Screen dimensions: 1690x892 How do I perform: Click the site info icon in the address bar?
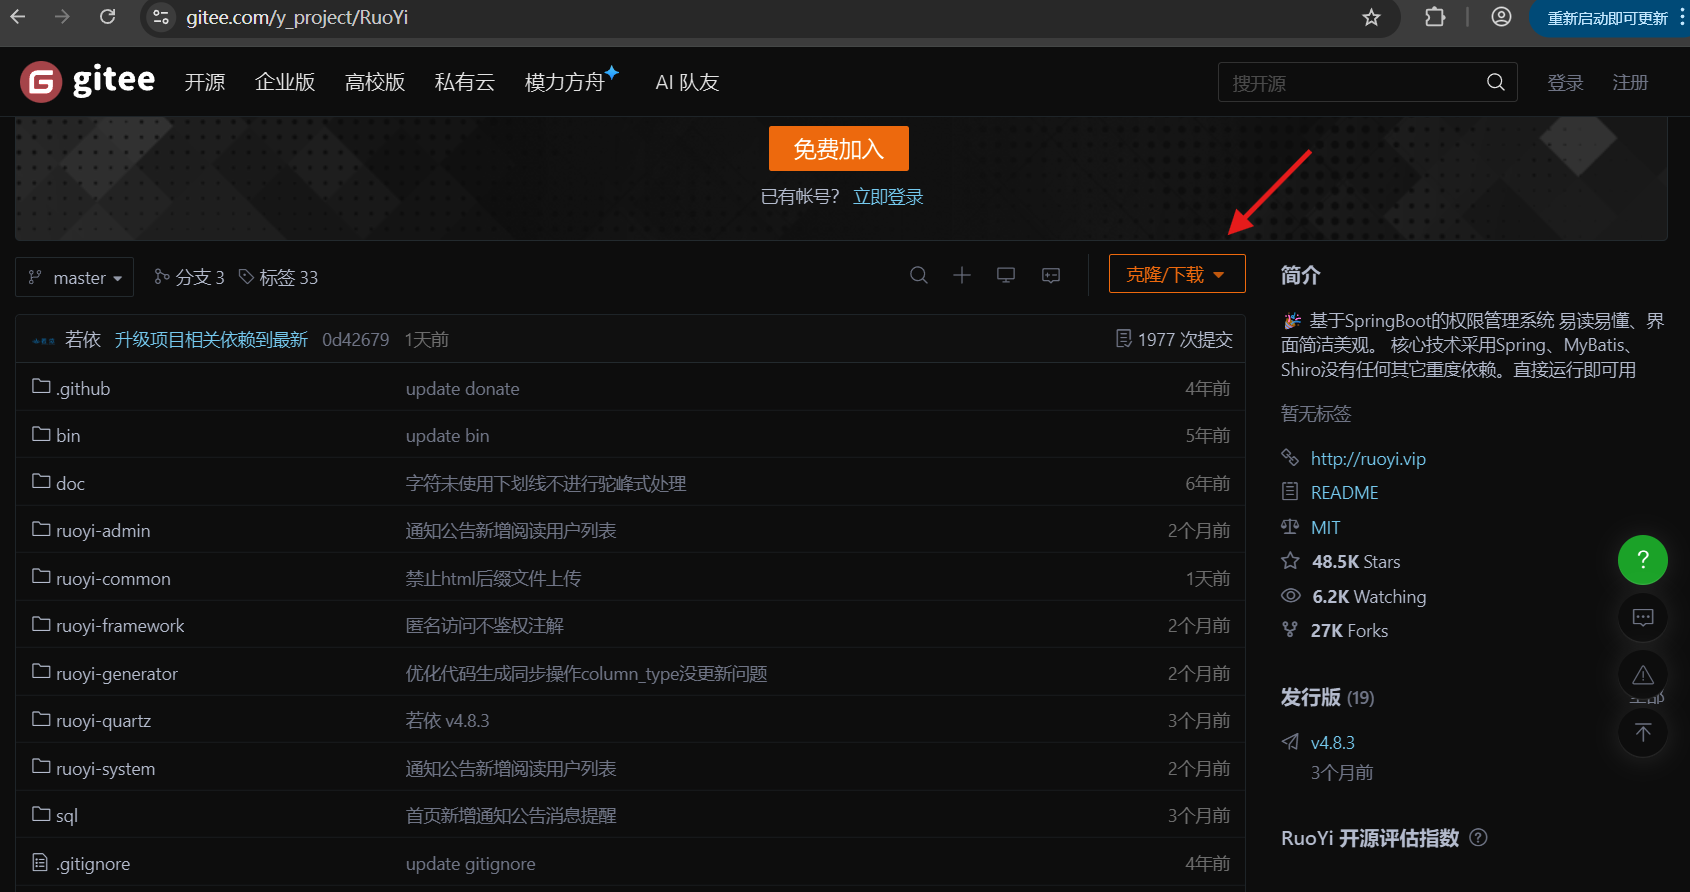coord(161,17)
